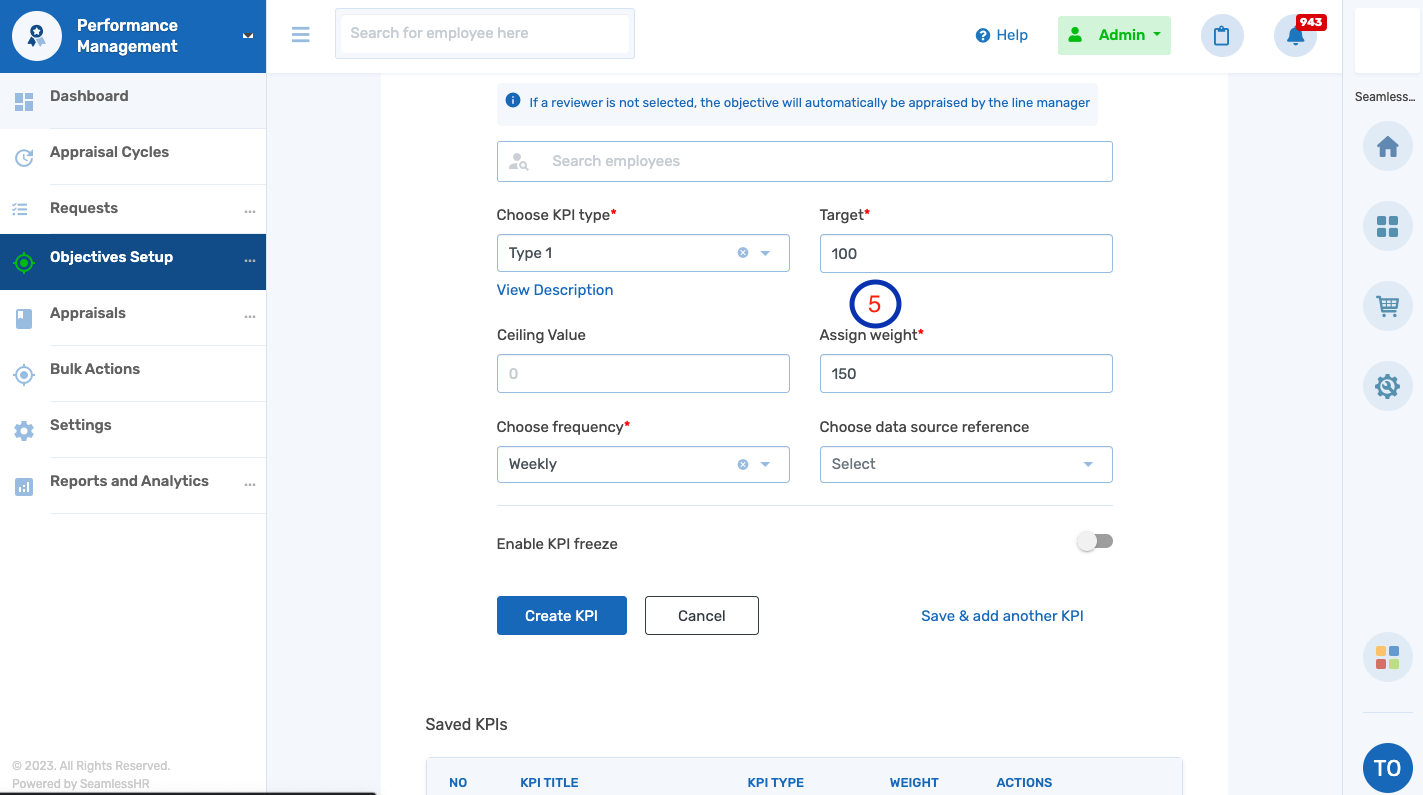The image size is (1423, 795).
Task: Click the hamburger menu icon
Action: coord(300,35)
